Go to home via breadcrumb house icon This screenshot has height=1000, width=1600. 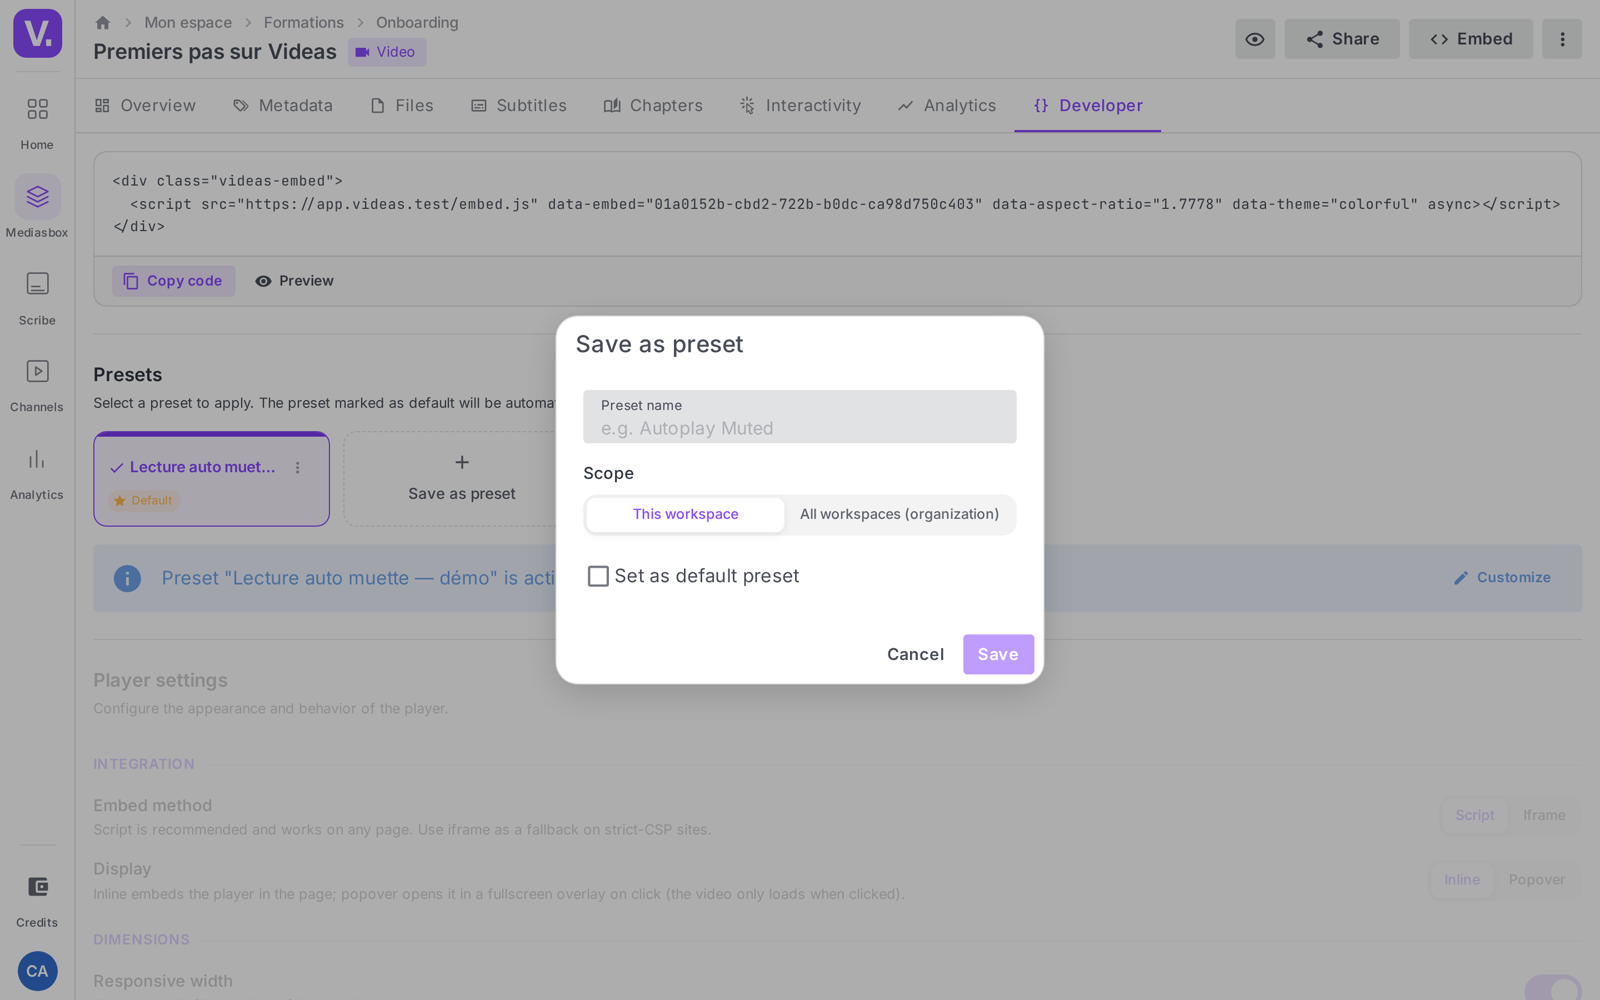coord(103,22)
